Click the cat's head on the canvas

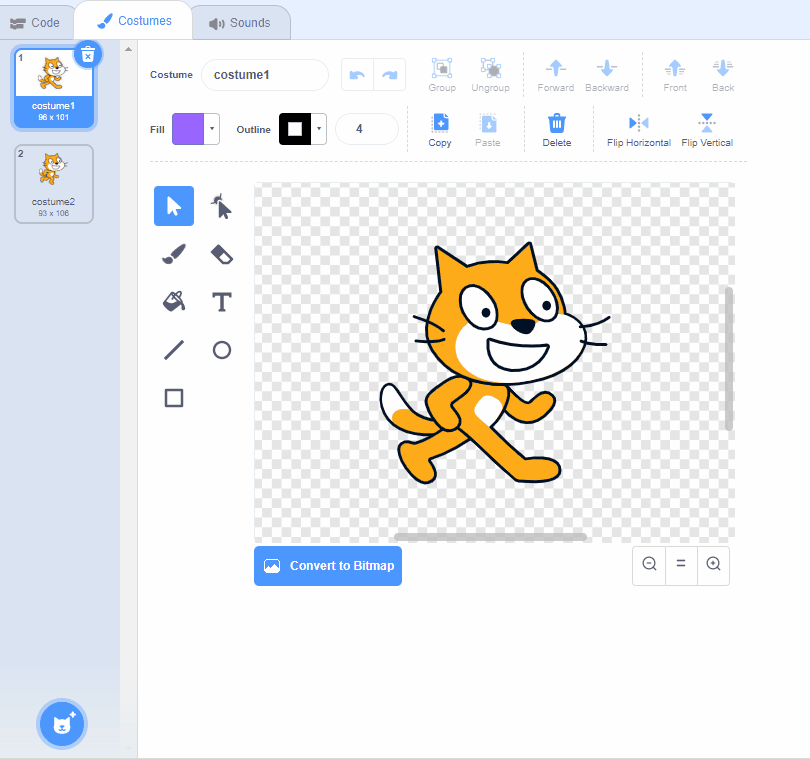504,315
